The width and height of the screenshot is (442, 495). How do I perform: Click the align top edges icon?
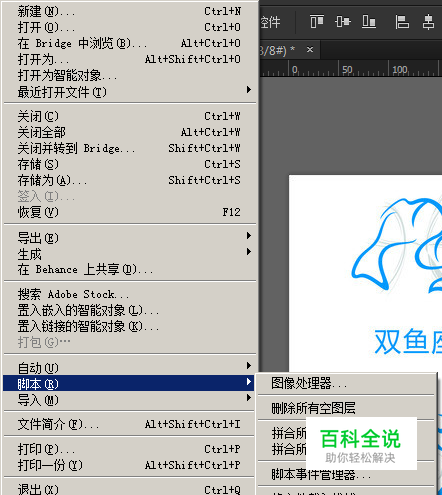317,22
